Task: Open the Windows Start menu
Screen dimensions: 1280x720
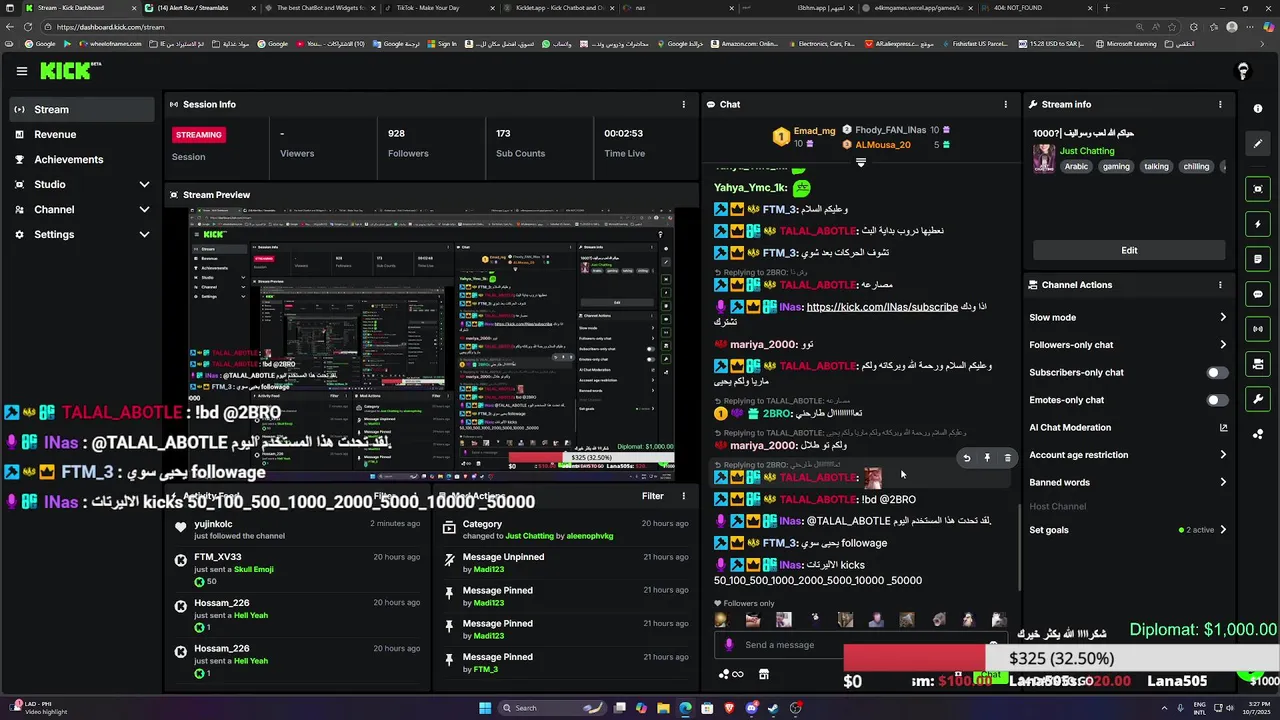Action: point(485,708)
